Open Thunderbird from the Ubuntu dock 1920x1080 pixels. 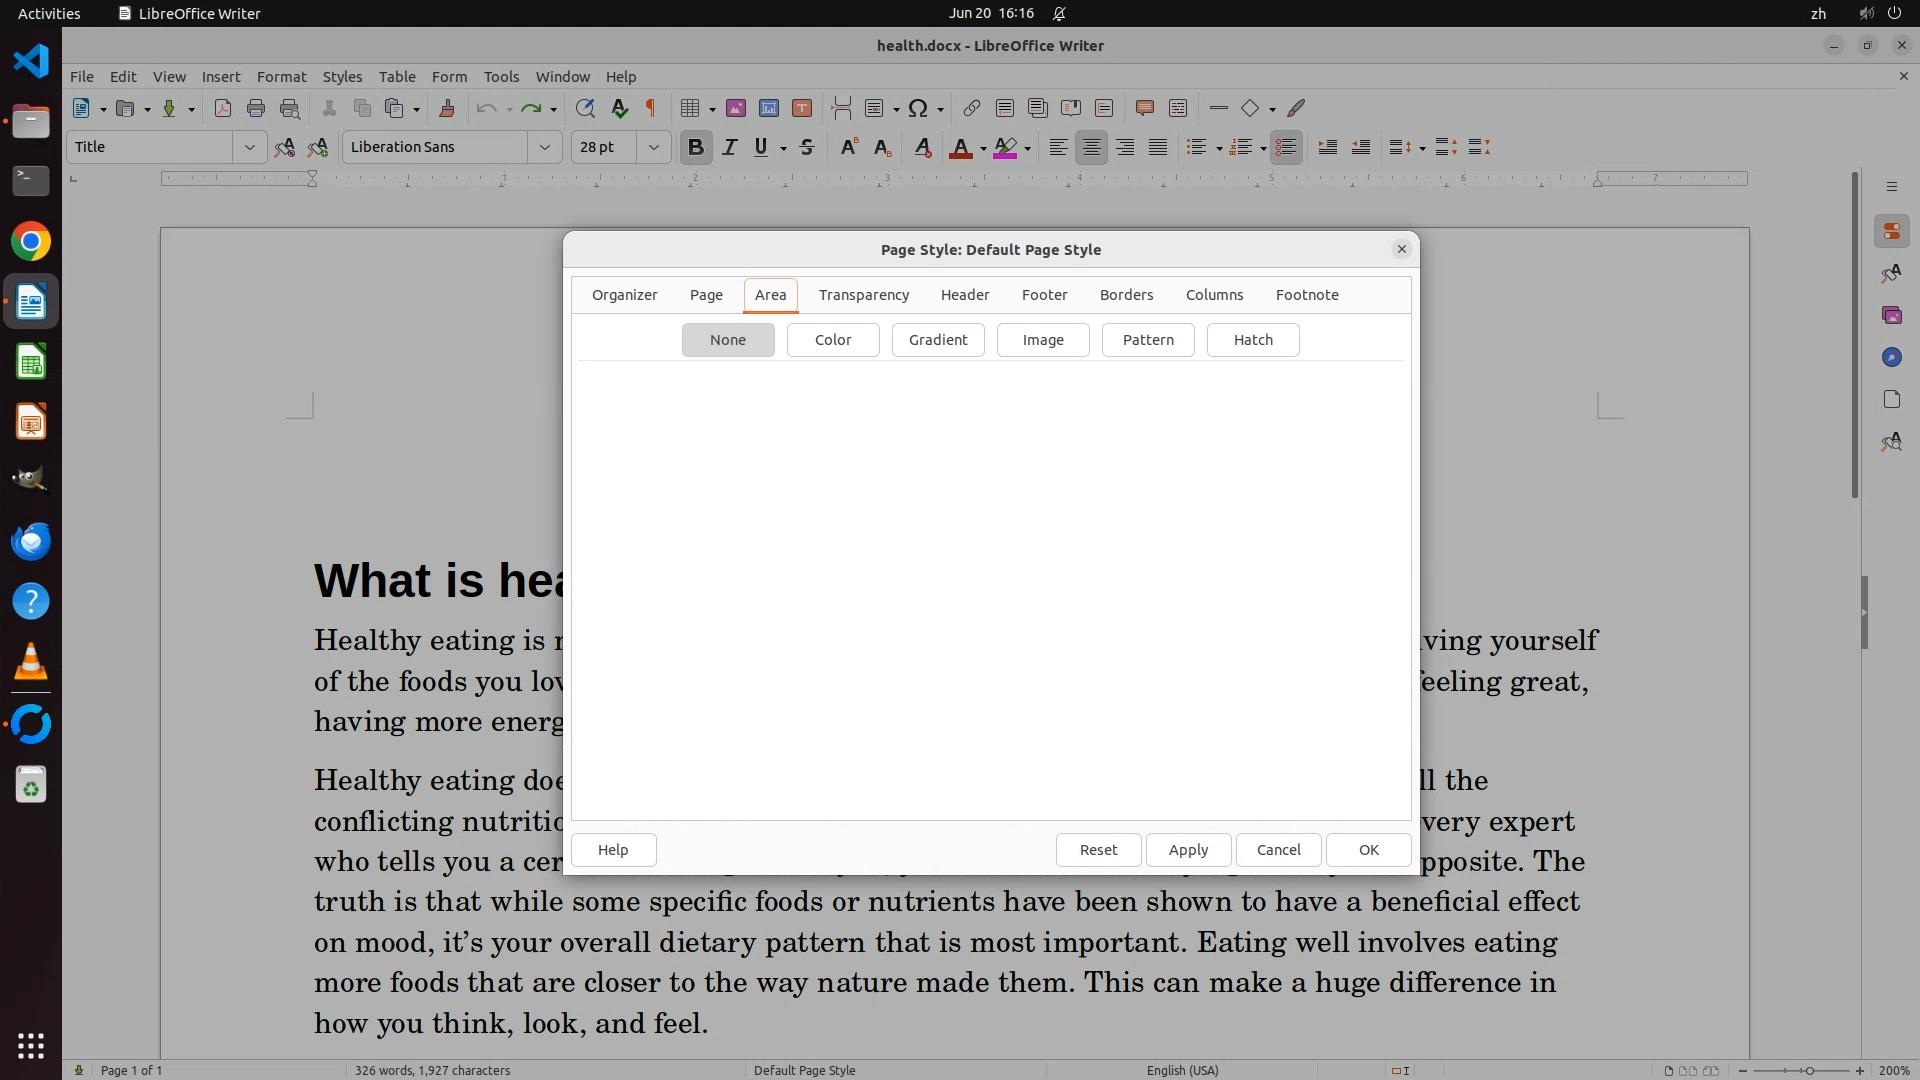coord(31,541)
